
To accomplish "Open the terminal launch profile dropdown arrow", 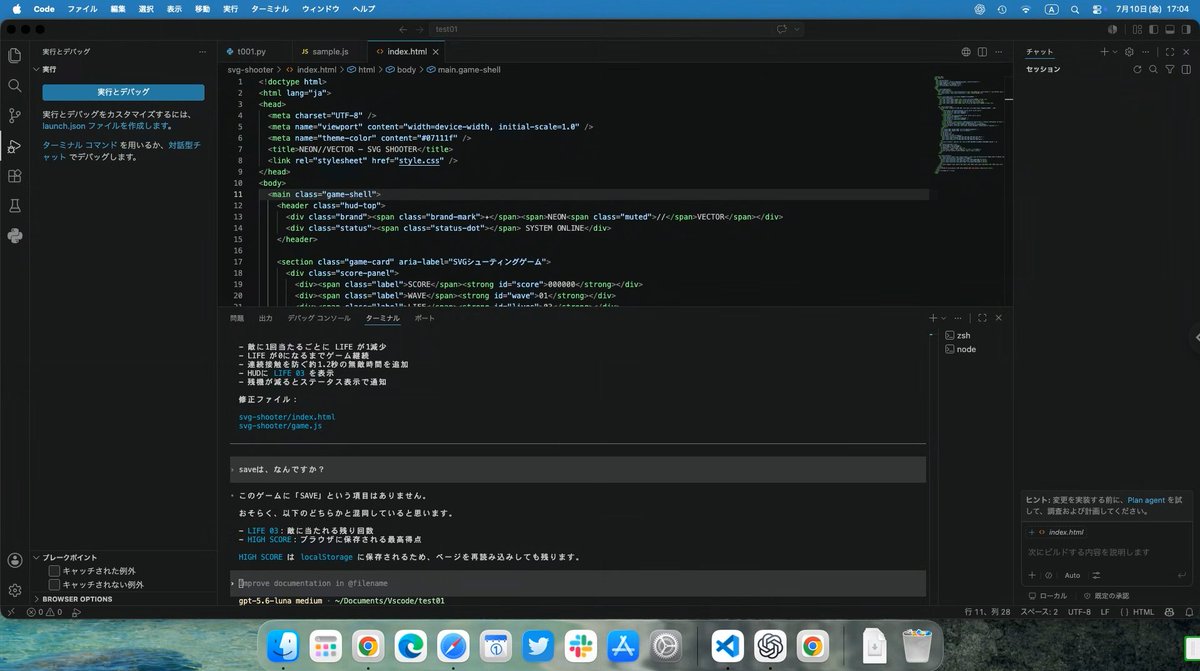I will (945, 318).
